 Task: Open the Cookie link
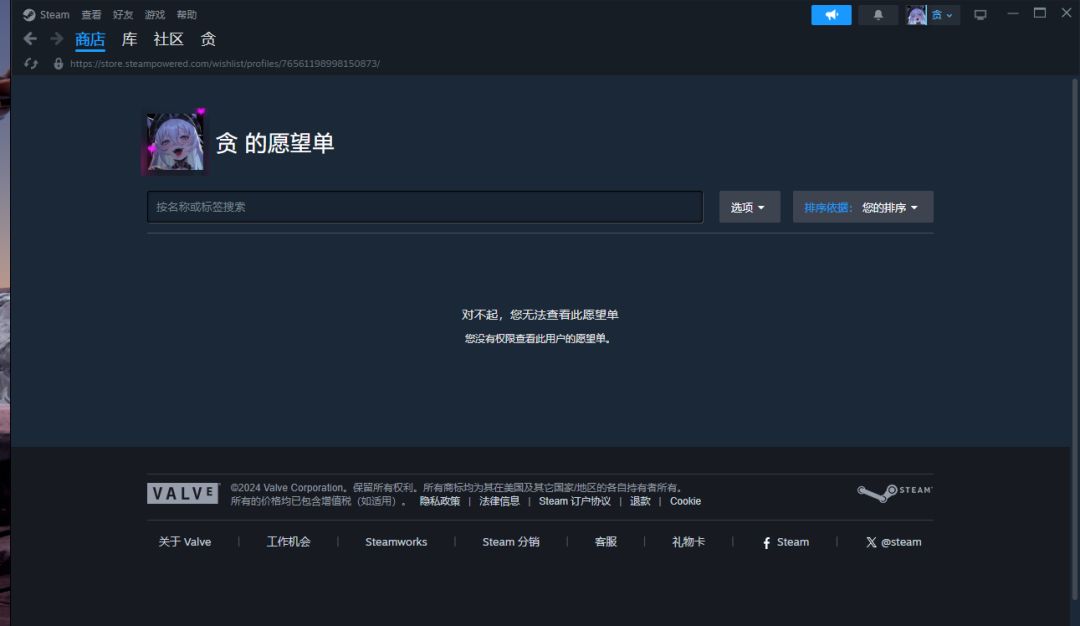pos(685,501)
